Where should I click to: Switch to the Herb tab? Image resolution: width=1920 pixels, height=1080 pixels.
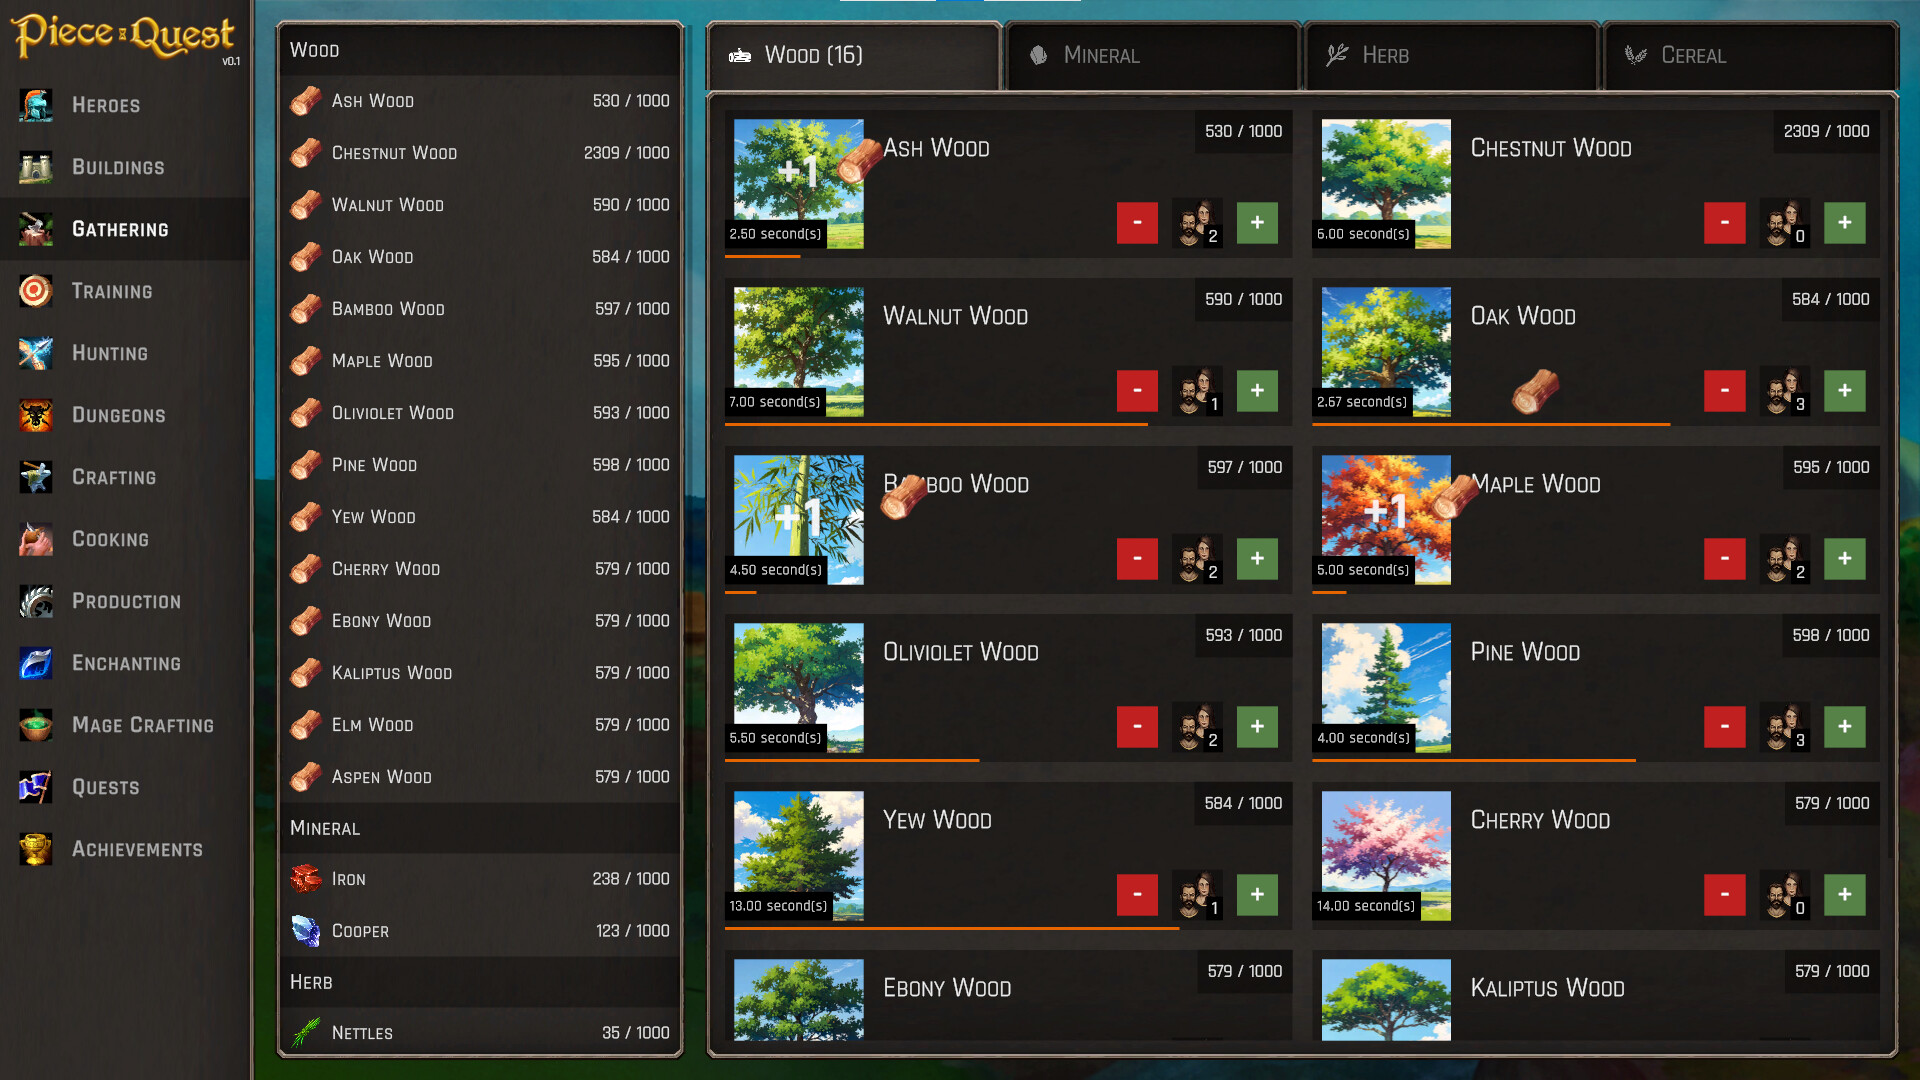(1450, 55)
